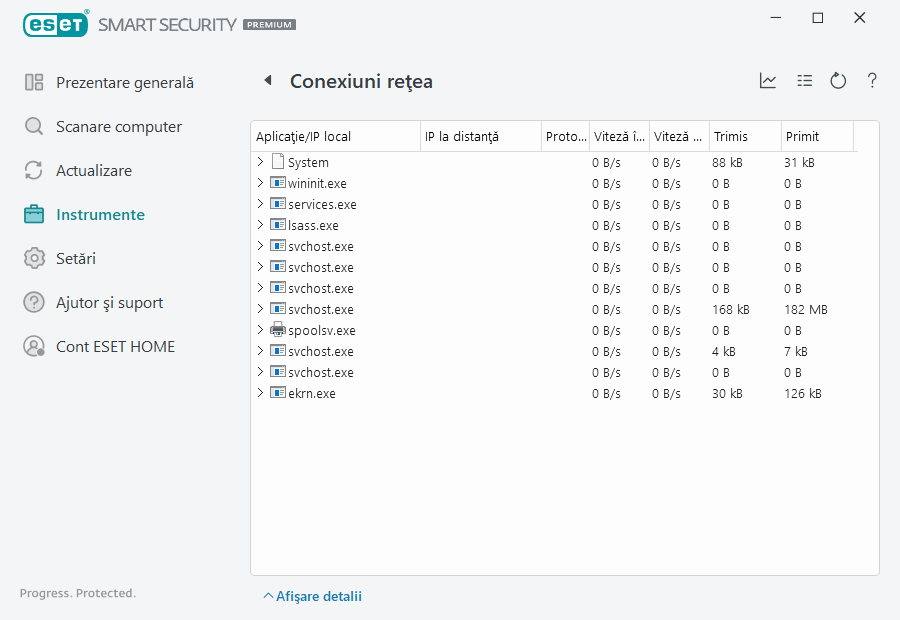Go back using the arrow beside Conexiuni reţea
The width and height of the screenshot is (900, 620).
coord(268,81)
